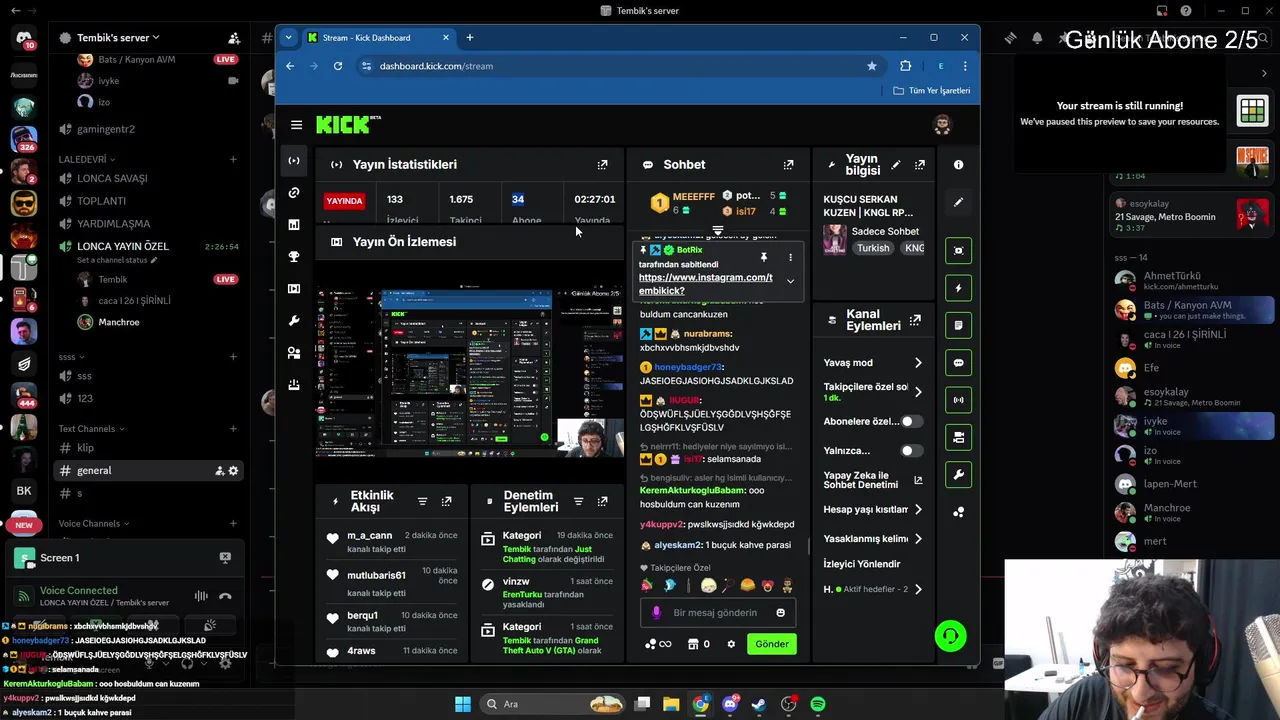
Task: Expand the pinned Instagram message chevron
Action: click(x=790, y=281)
